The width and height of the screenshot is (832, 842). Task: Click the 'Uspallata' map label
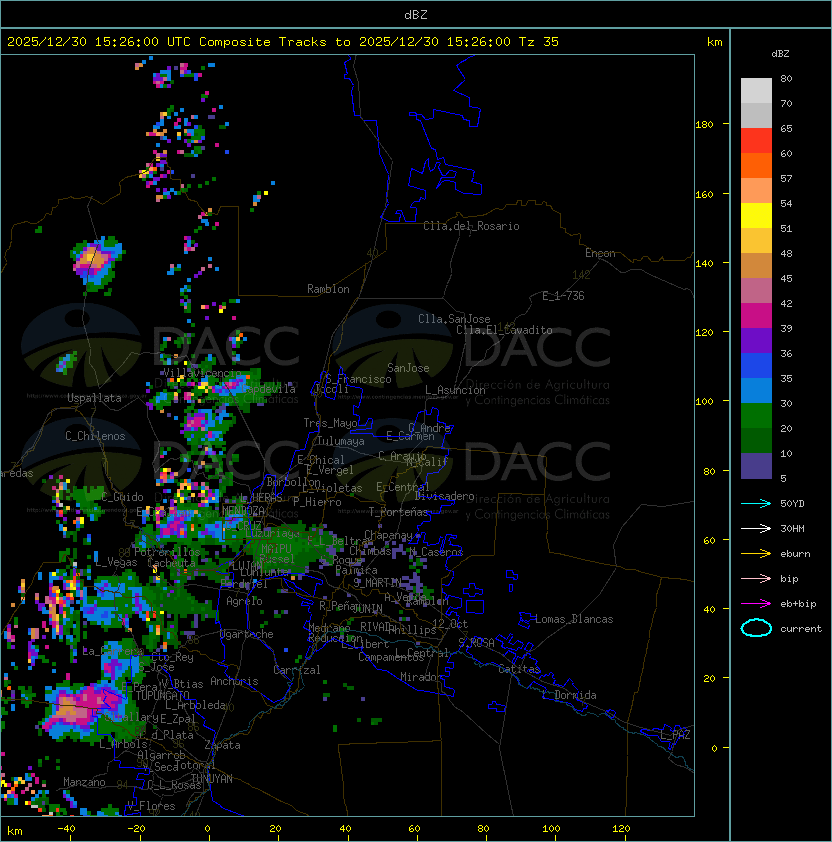pyautogui.click(x=94, y=398)
